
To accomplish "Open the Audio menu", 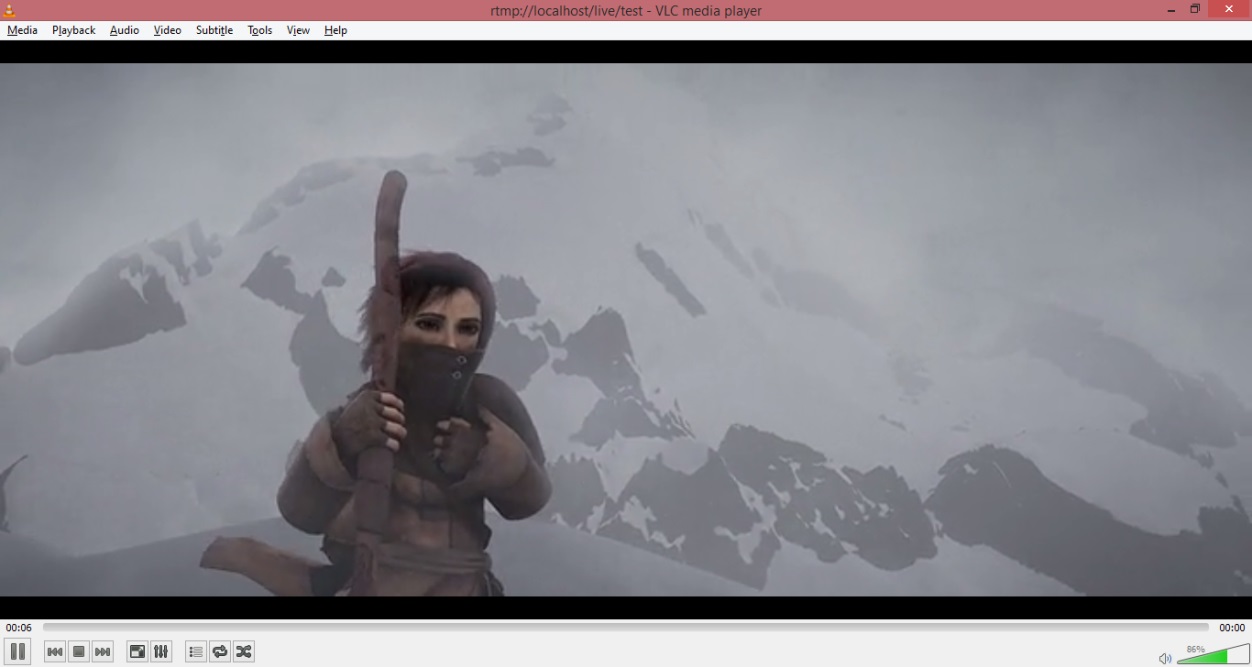I will [x=124, y=30].
